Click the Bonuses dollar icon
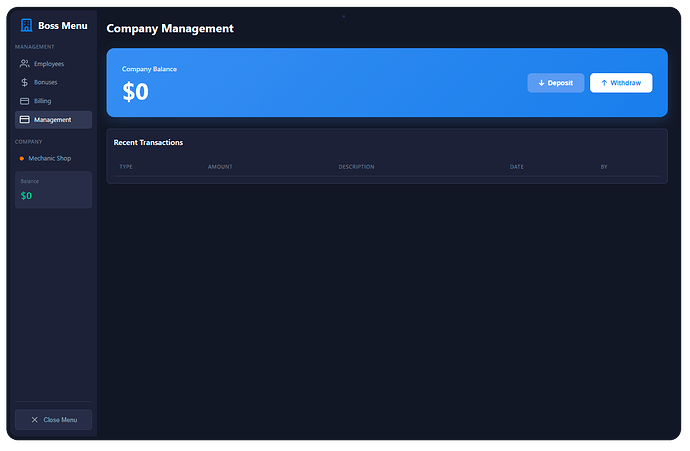Image resolution: width=690 pixels, height=451 pixels. (x=25, y=82)
